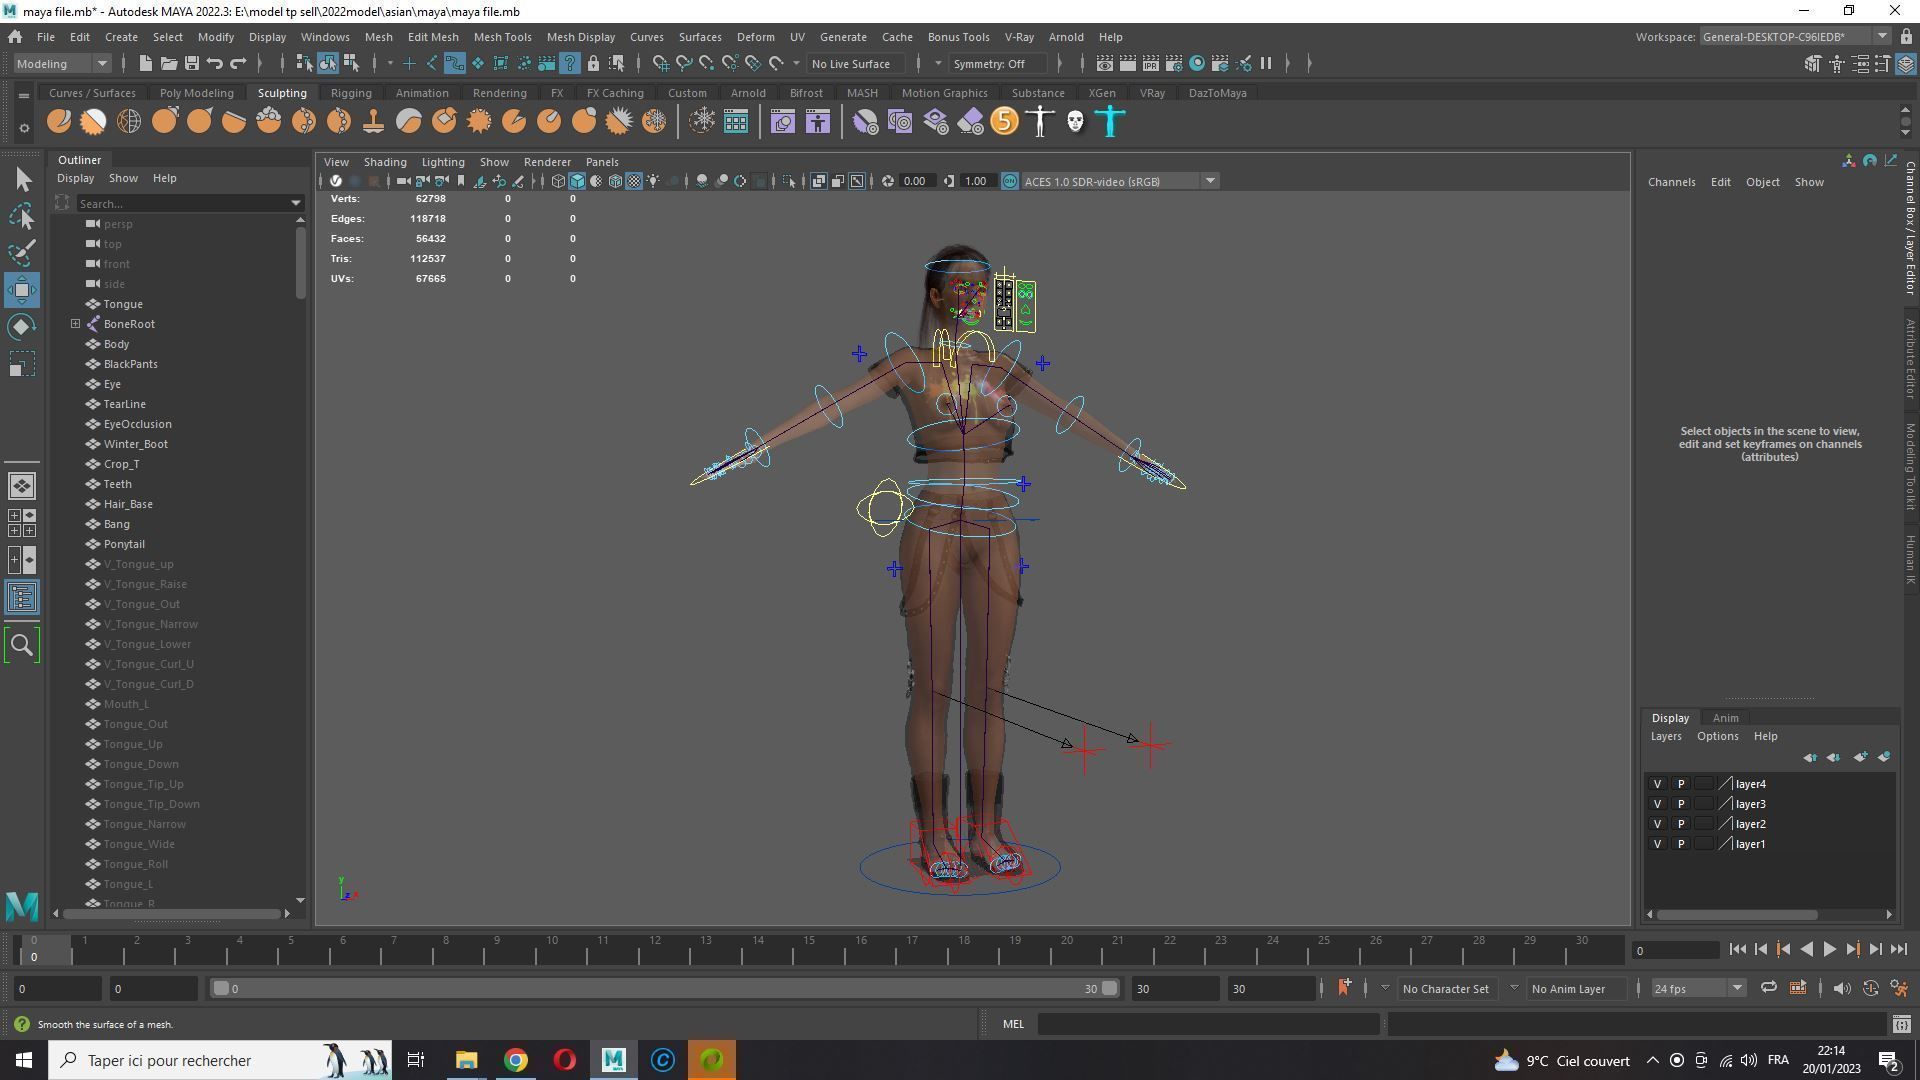Click the Save scene icon
The image size is (1920, 1080).
click(192, 64)
